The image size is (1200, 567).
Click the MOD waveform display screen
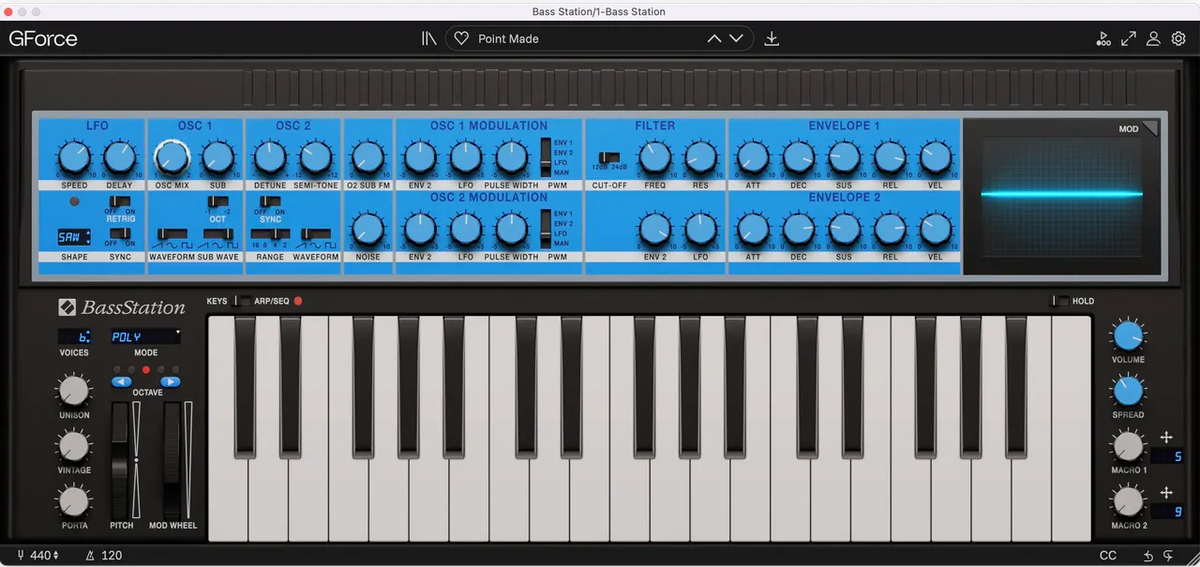click(x=1062, y=195)
